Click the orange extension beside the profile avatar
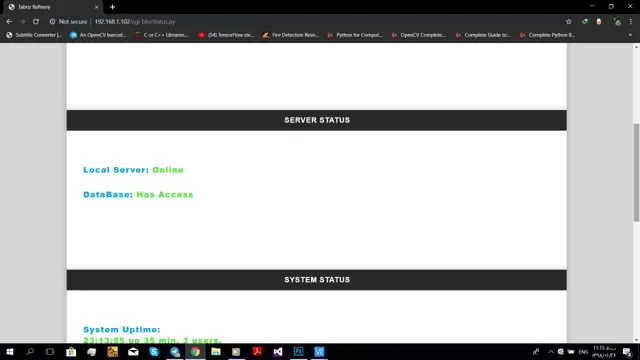 coord(599,22)
